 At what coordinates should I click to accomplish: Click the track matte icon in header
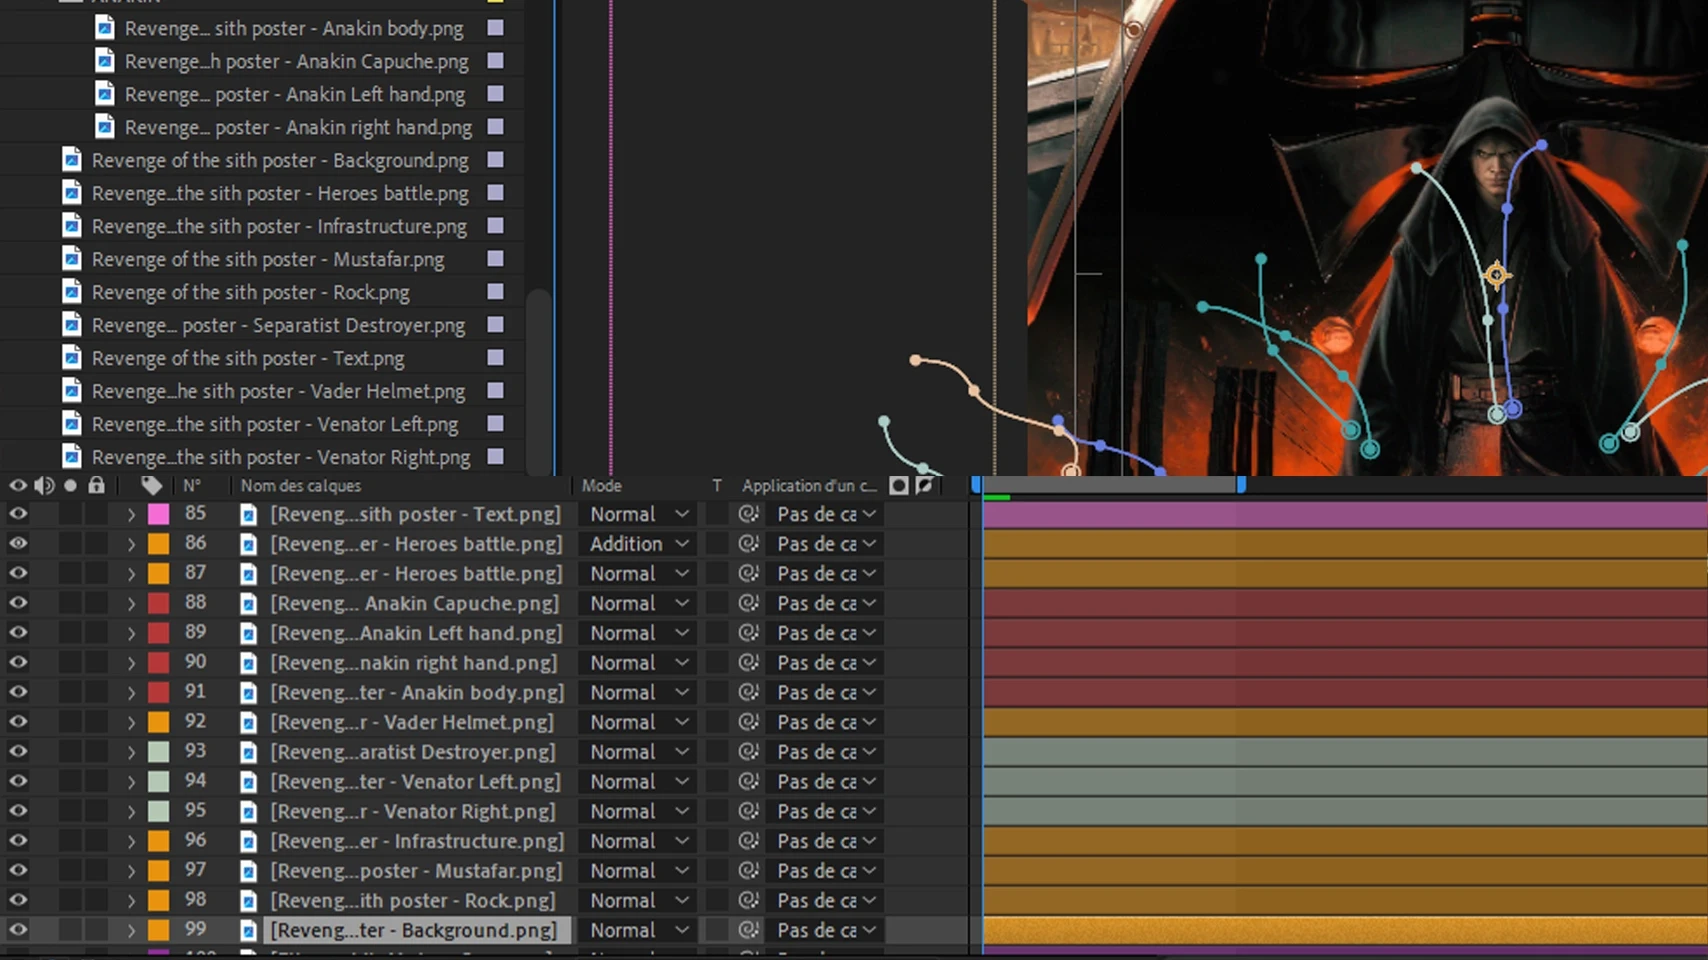[x=898, y=485]
